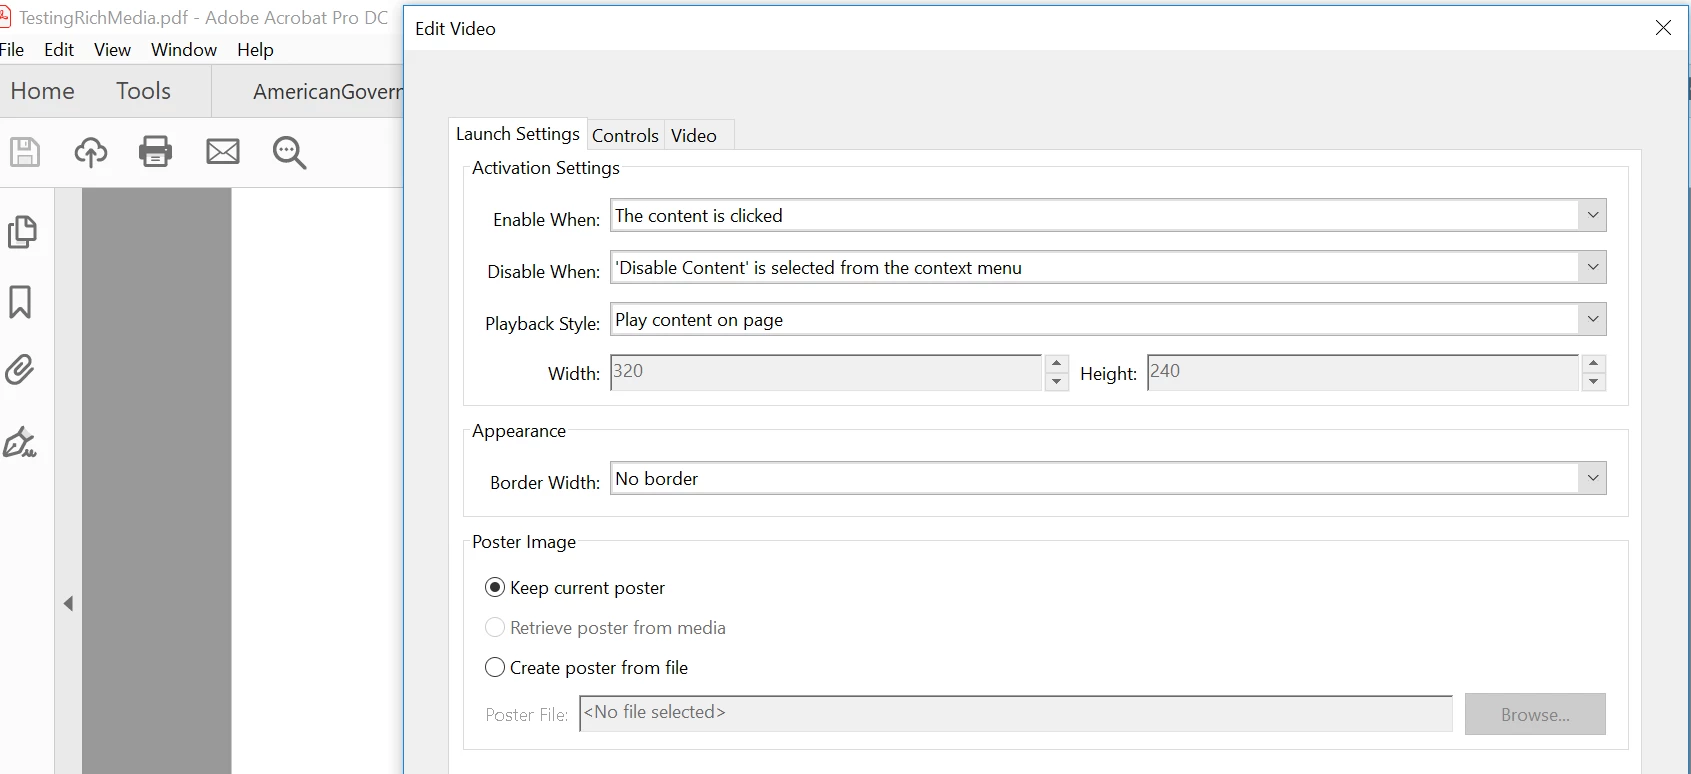Open the Window menu
Image resolution: width=1691 pixels, height=774 pixels.
pyautogui.click(x=184, y=50)
